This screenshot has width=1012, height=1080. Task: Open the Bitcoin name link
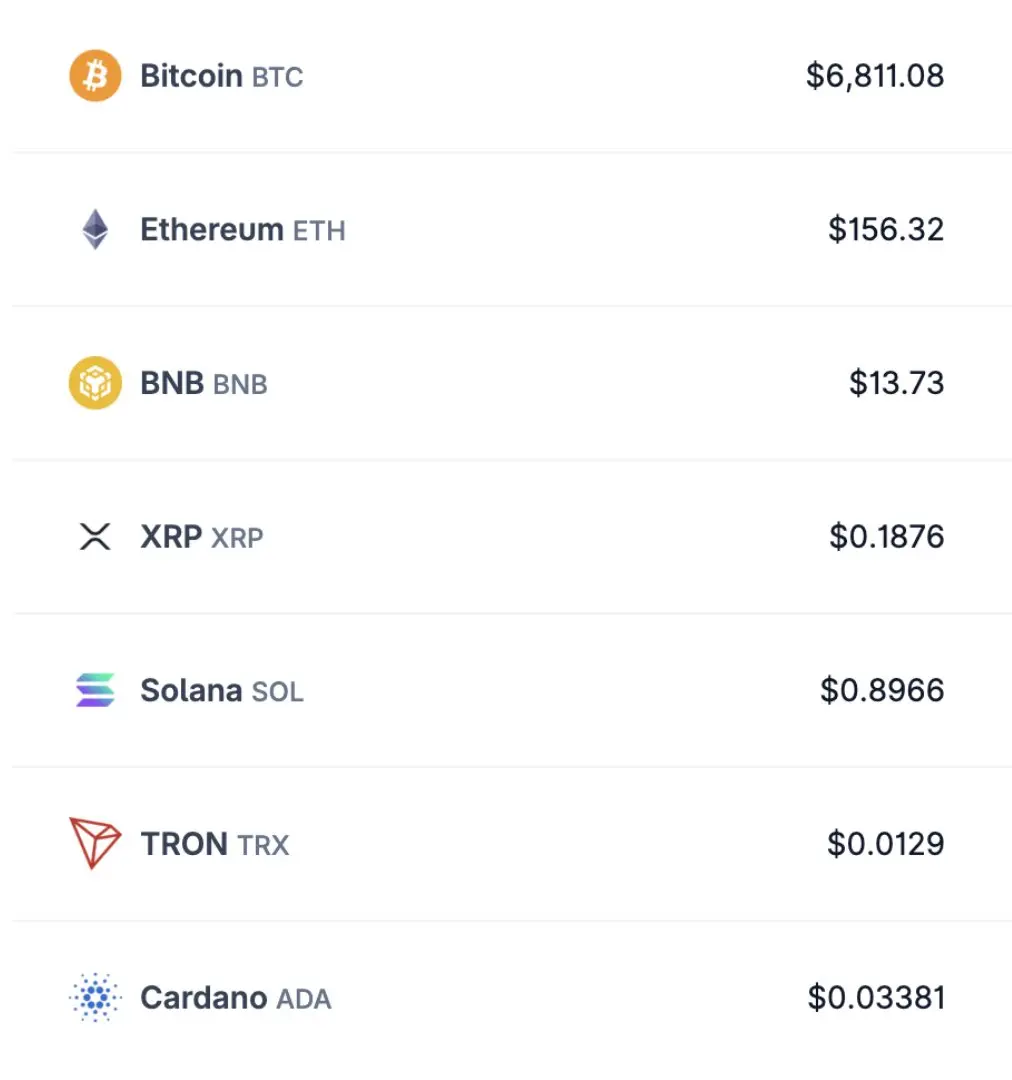click(191, 76)
